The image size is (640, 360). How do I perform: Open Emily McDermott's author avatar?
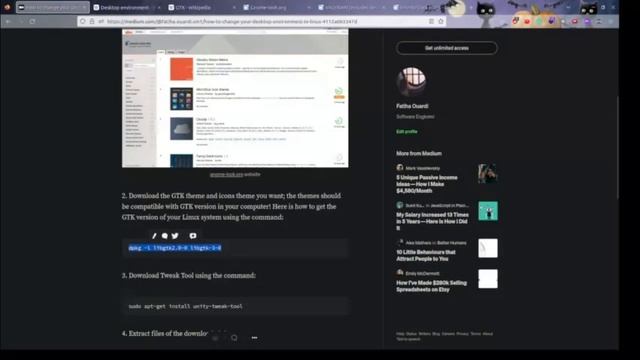[400, 273]
